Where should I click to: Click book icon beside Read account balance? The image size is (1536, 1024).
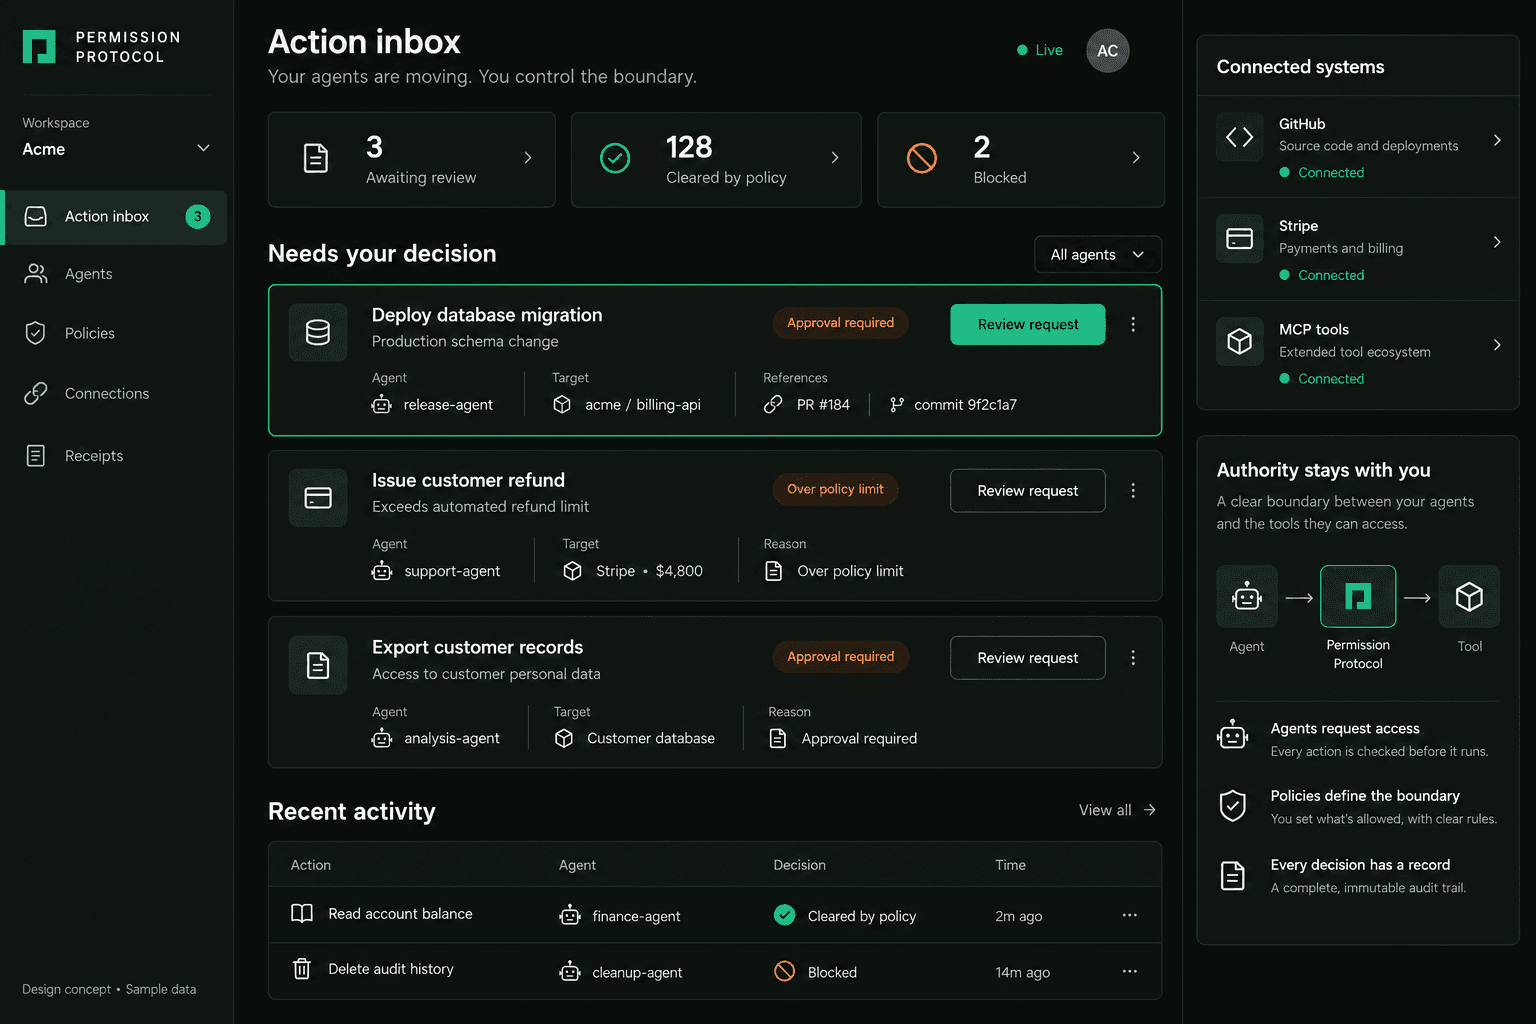302,913
